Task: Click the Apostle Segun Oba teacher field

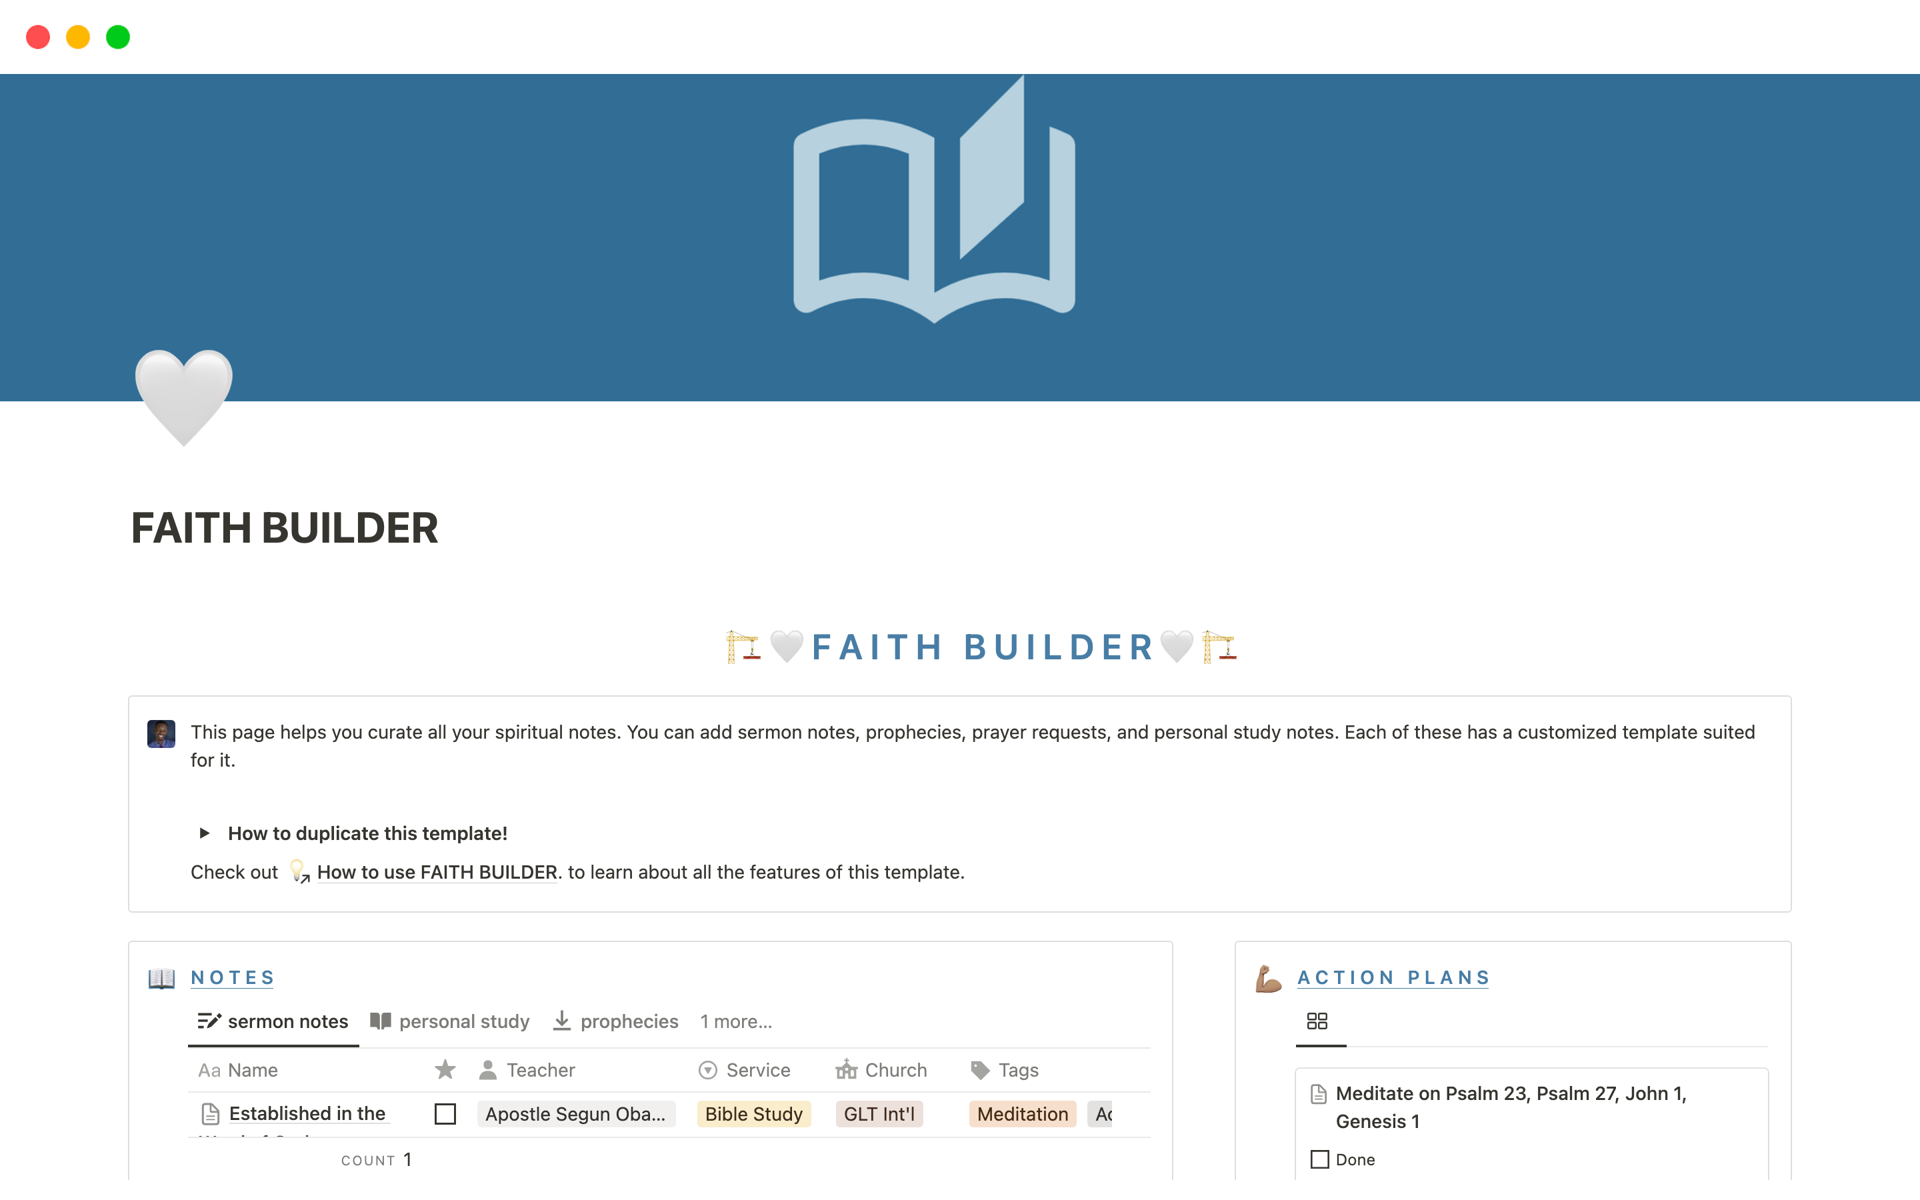Action: (x=575, y=1113)
